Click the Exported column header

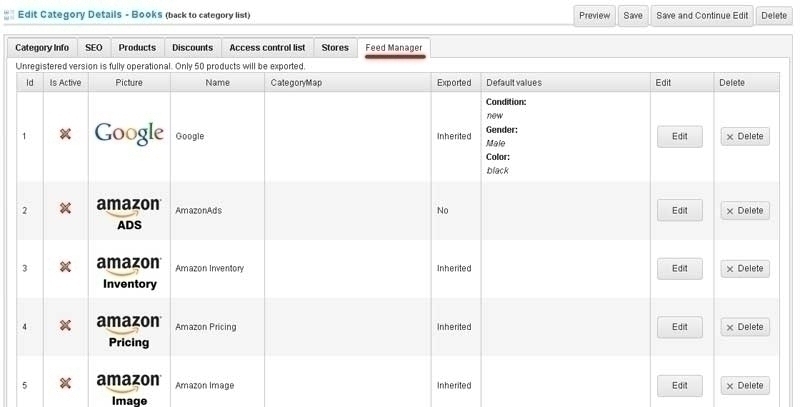click(x=454, y=82)
